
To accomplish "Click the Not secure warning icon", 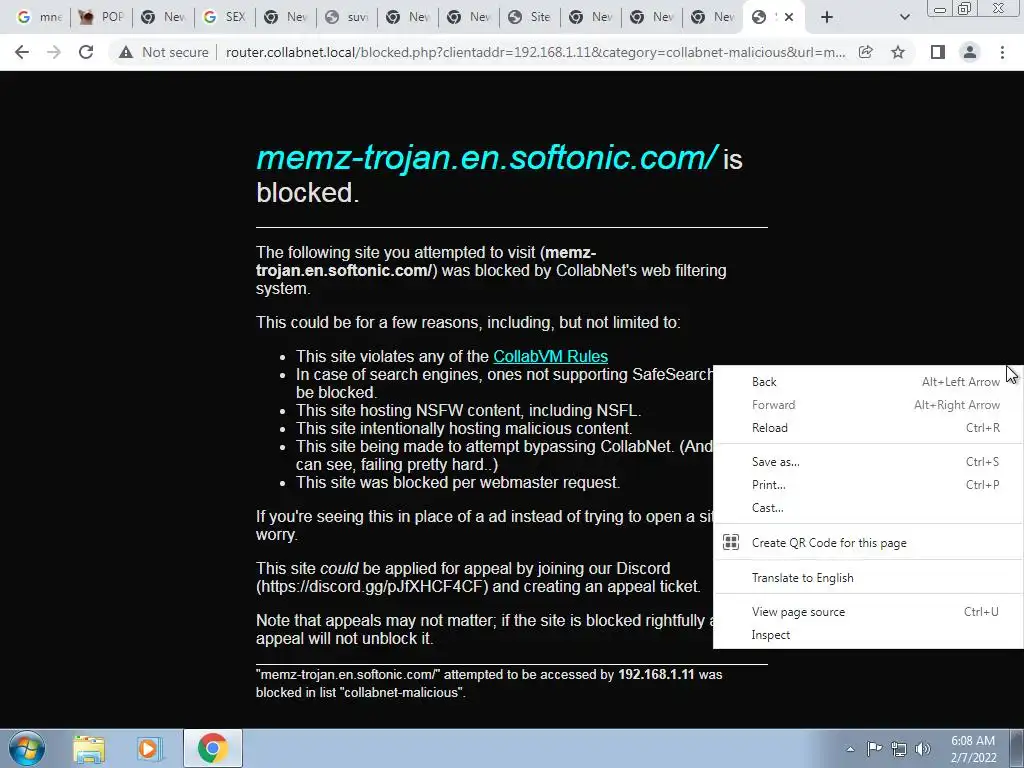I will click(x=126, y=52).
